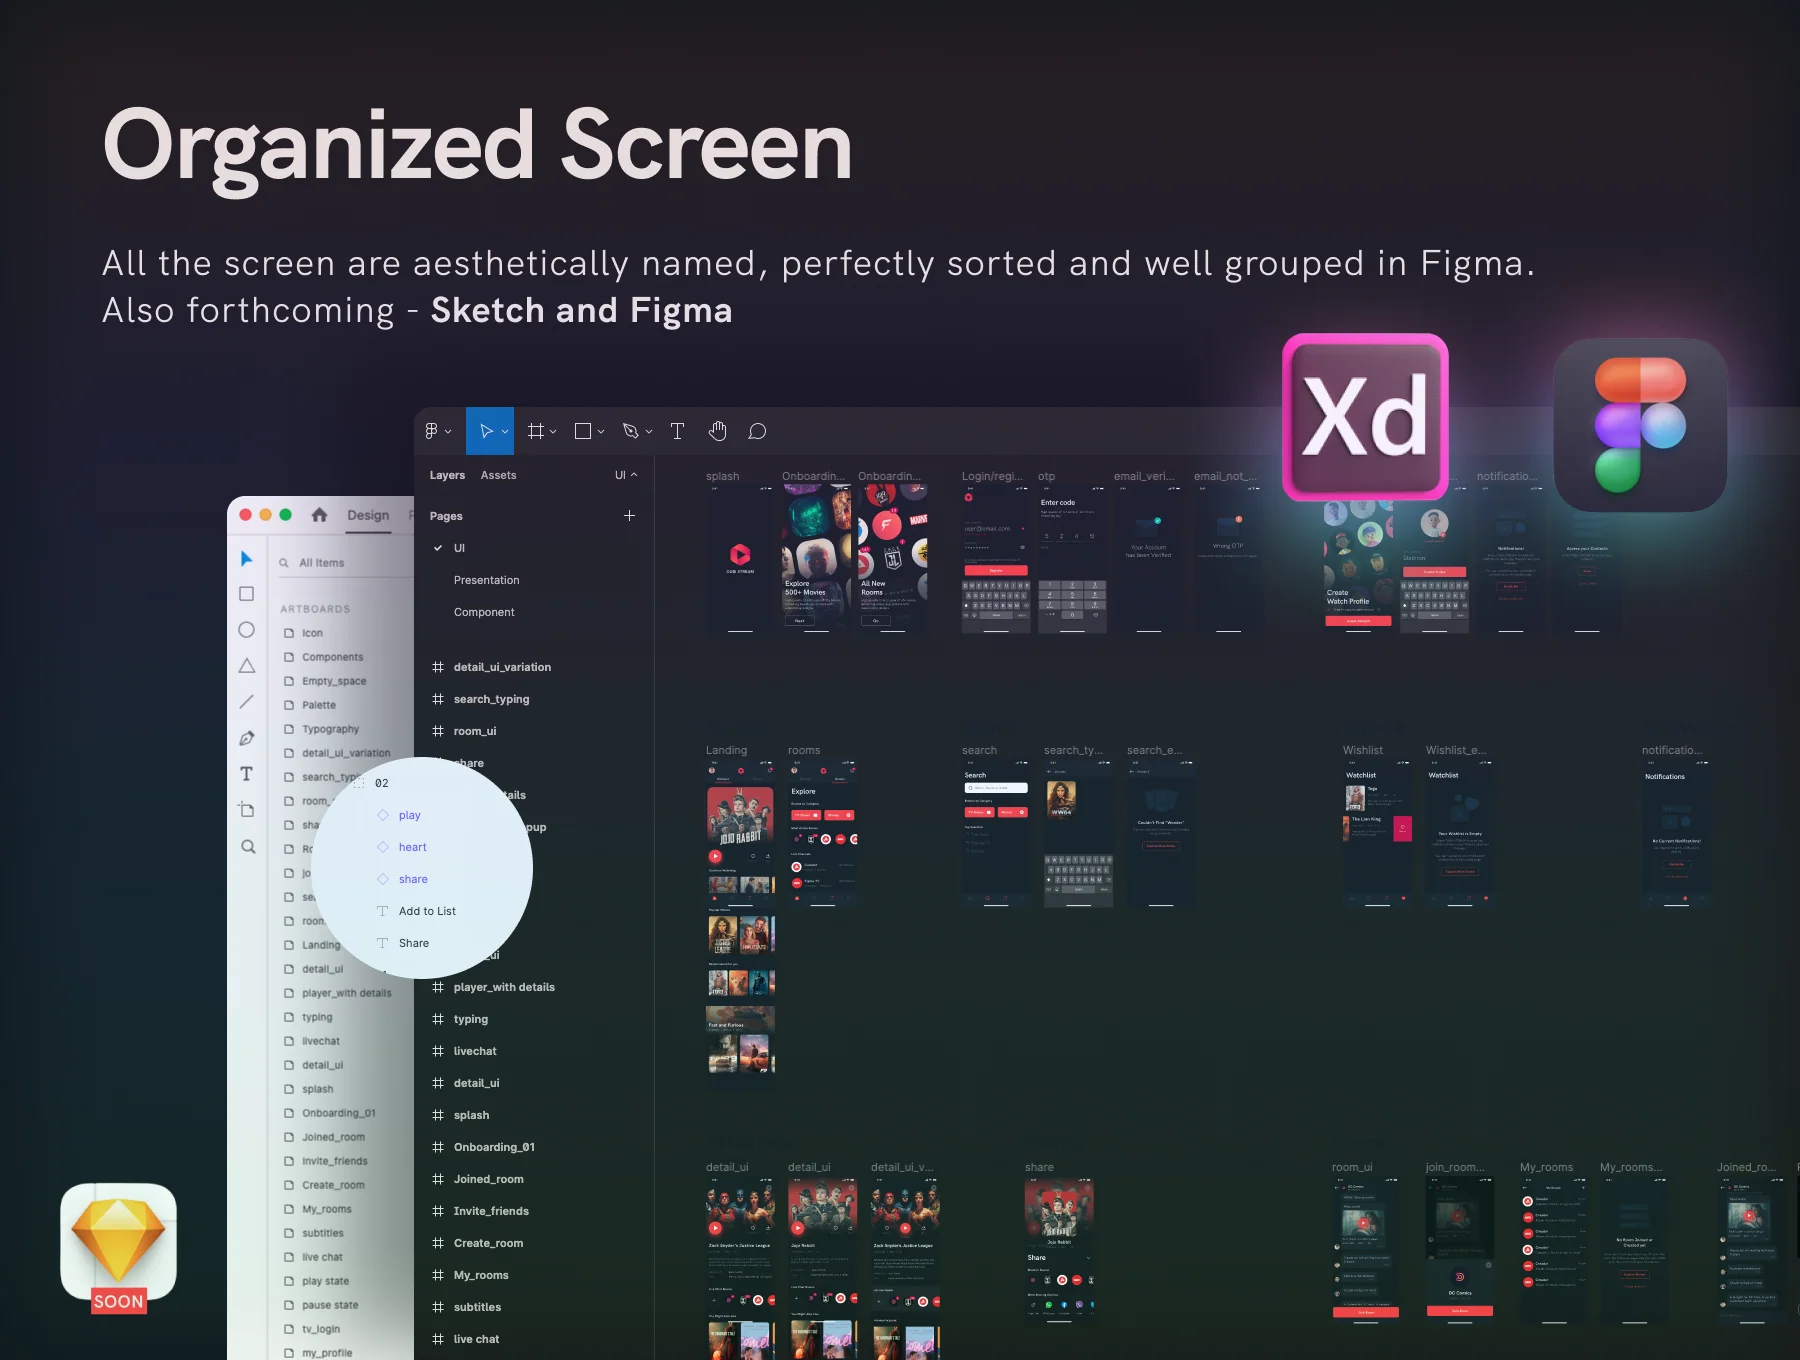Expand the Pen tool dropdown arrow

point(649,432)
